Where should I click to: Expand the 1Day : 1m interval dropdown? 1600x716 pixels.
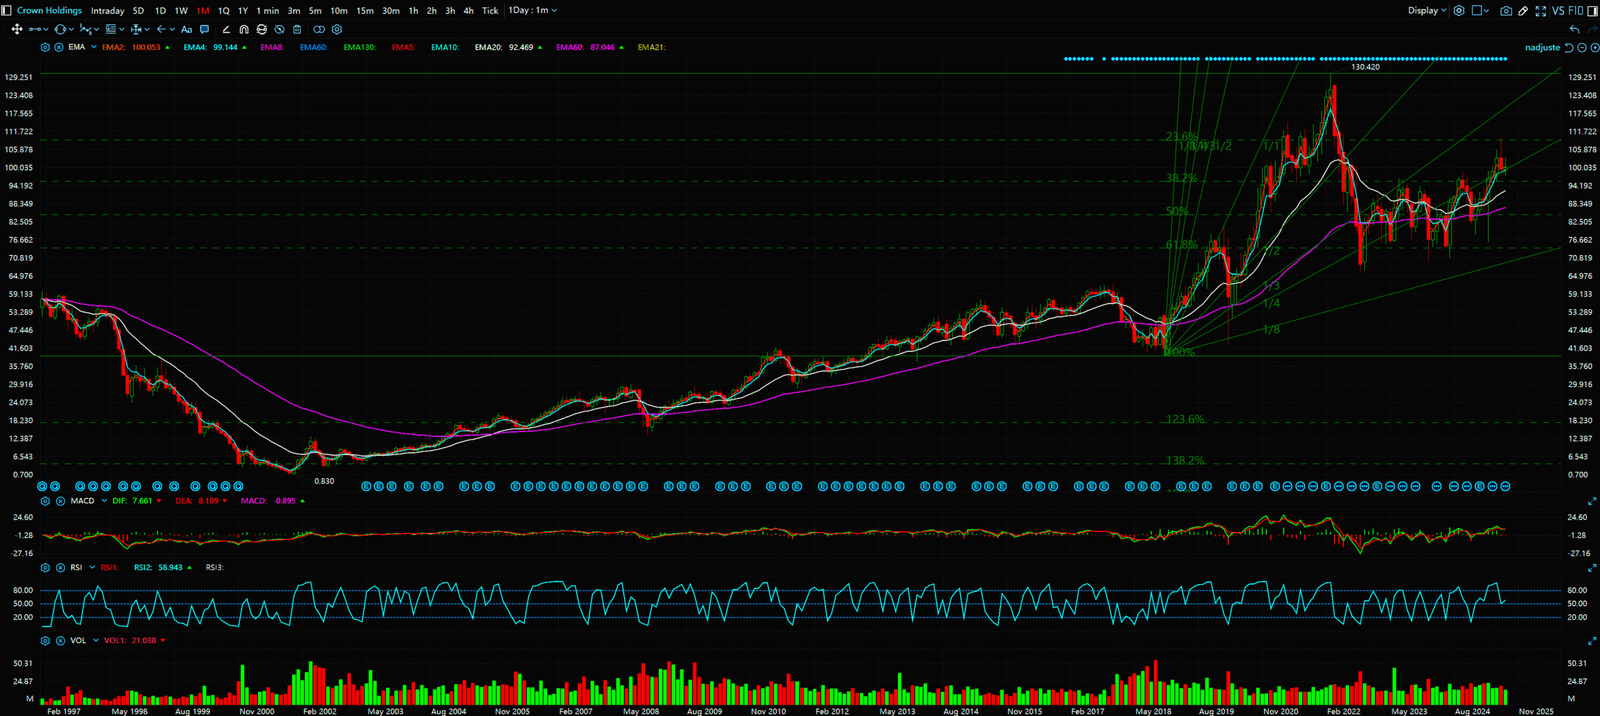click(533, 11)
